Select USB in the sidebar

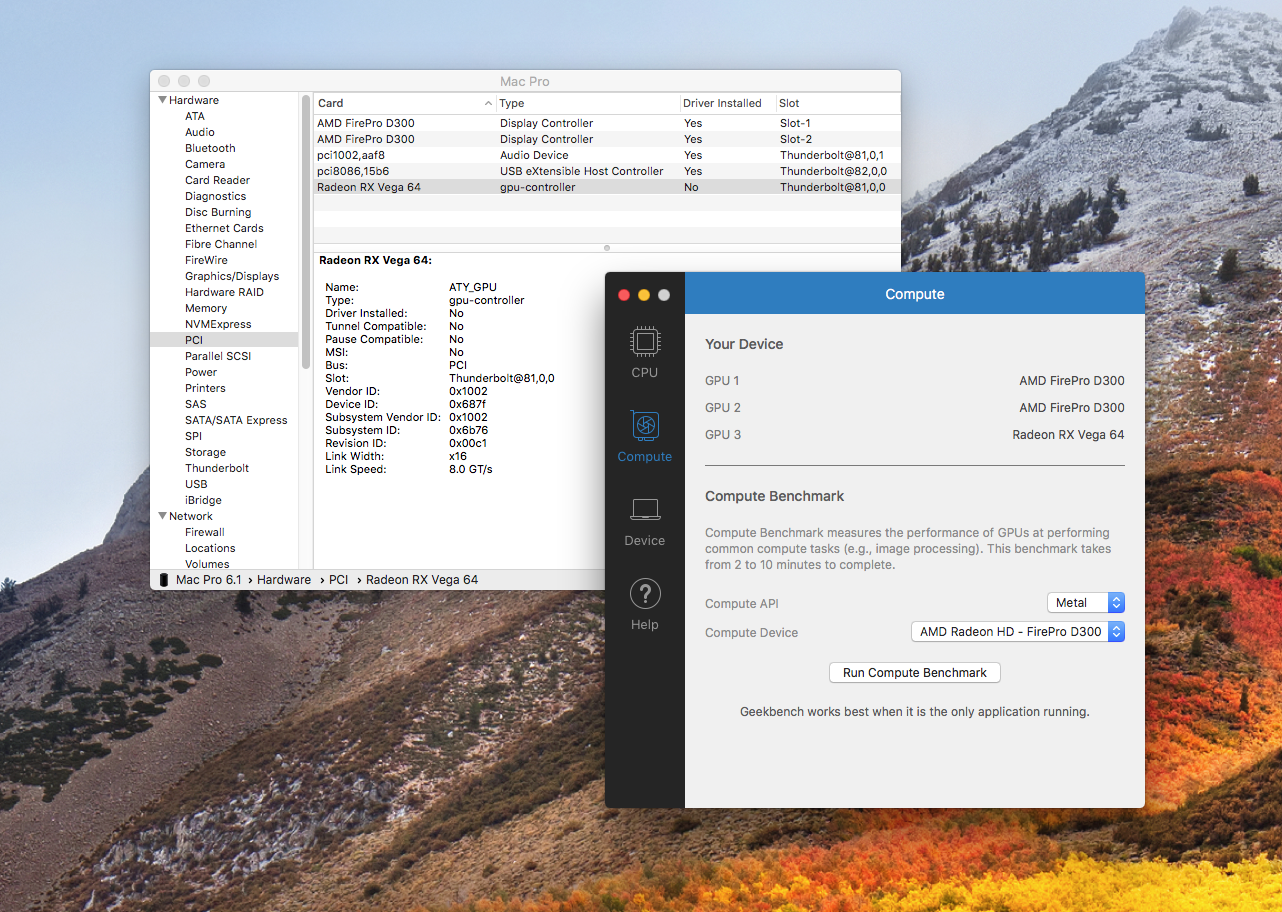pyautogui.click(x=196, y=484)
